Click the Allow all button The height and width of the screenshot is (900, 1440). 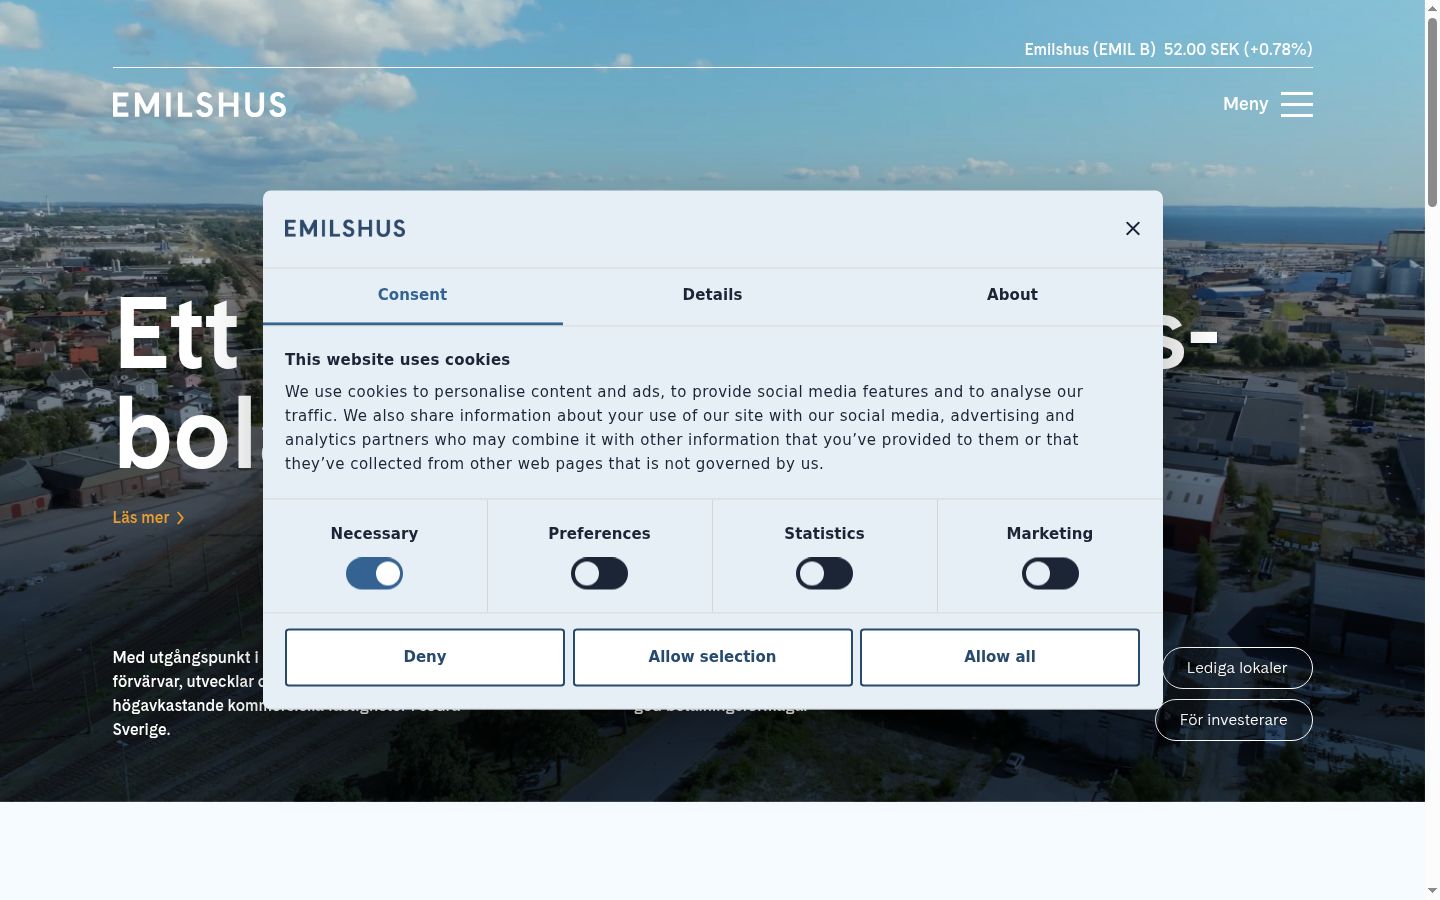(1000, 657)
